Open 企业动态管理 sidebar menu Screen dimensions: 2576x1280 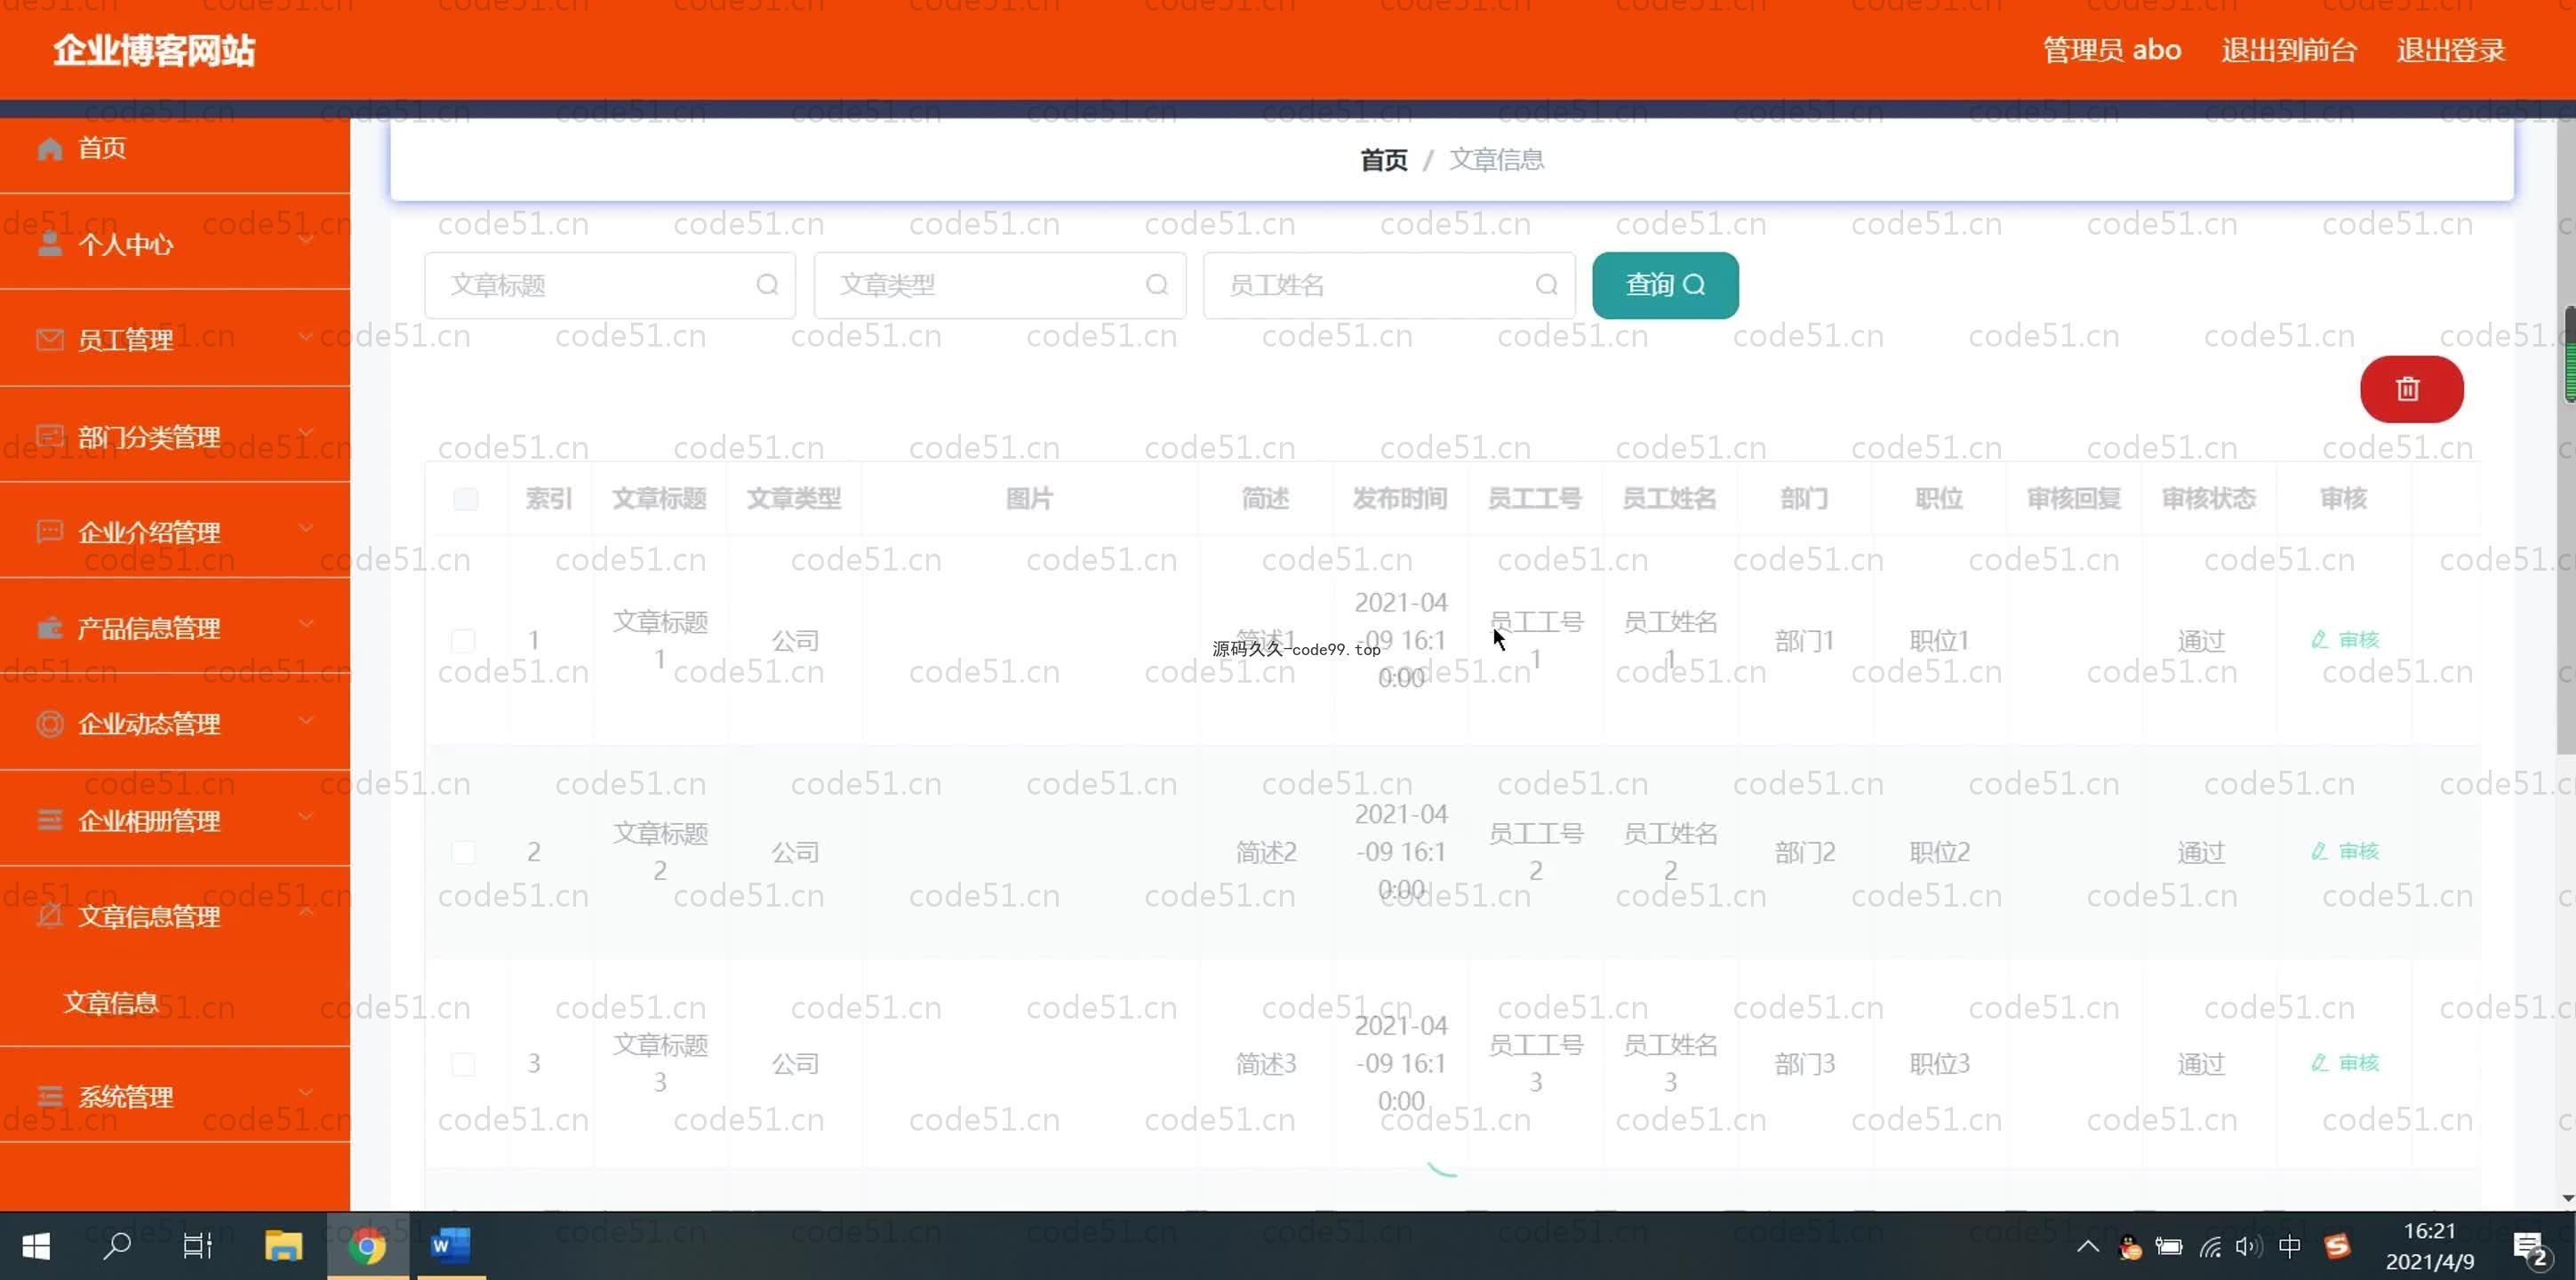click(175, 723)
